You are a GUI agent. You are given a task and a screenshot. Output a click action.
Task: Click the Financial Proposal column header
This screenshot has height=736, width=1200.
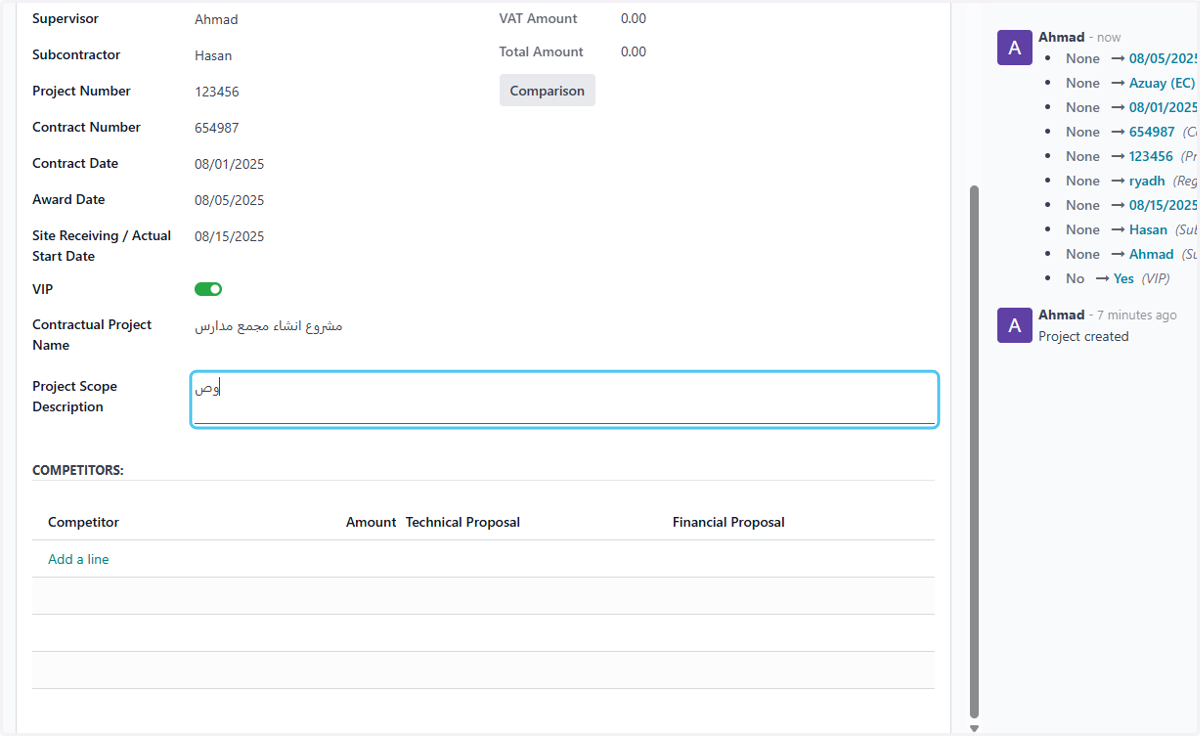pos(729,522)
